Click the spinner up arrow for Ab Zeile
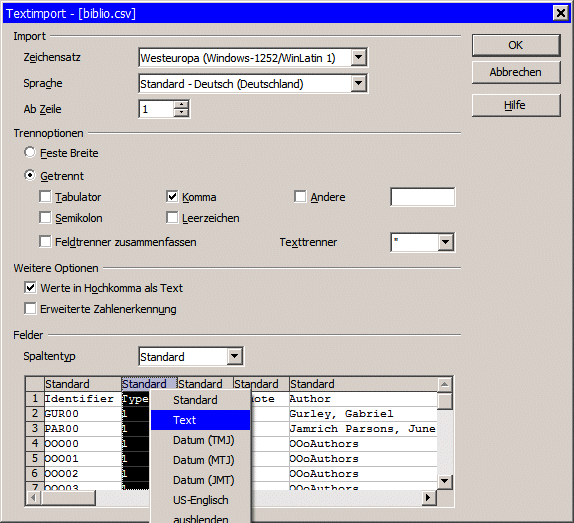574x523 pixels. 181,105
